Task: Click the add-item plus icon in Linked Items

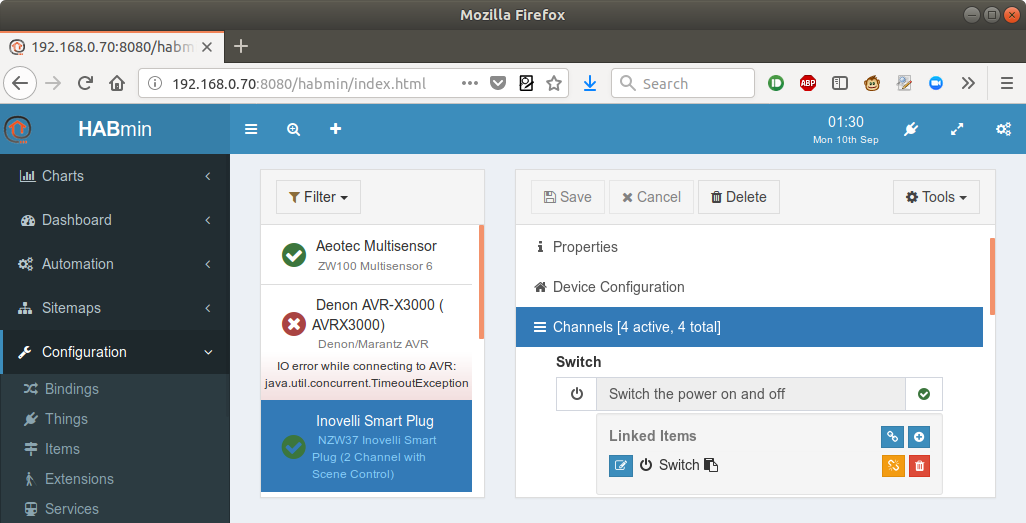Action: (x=919, y=437)
